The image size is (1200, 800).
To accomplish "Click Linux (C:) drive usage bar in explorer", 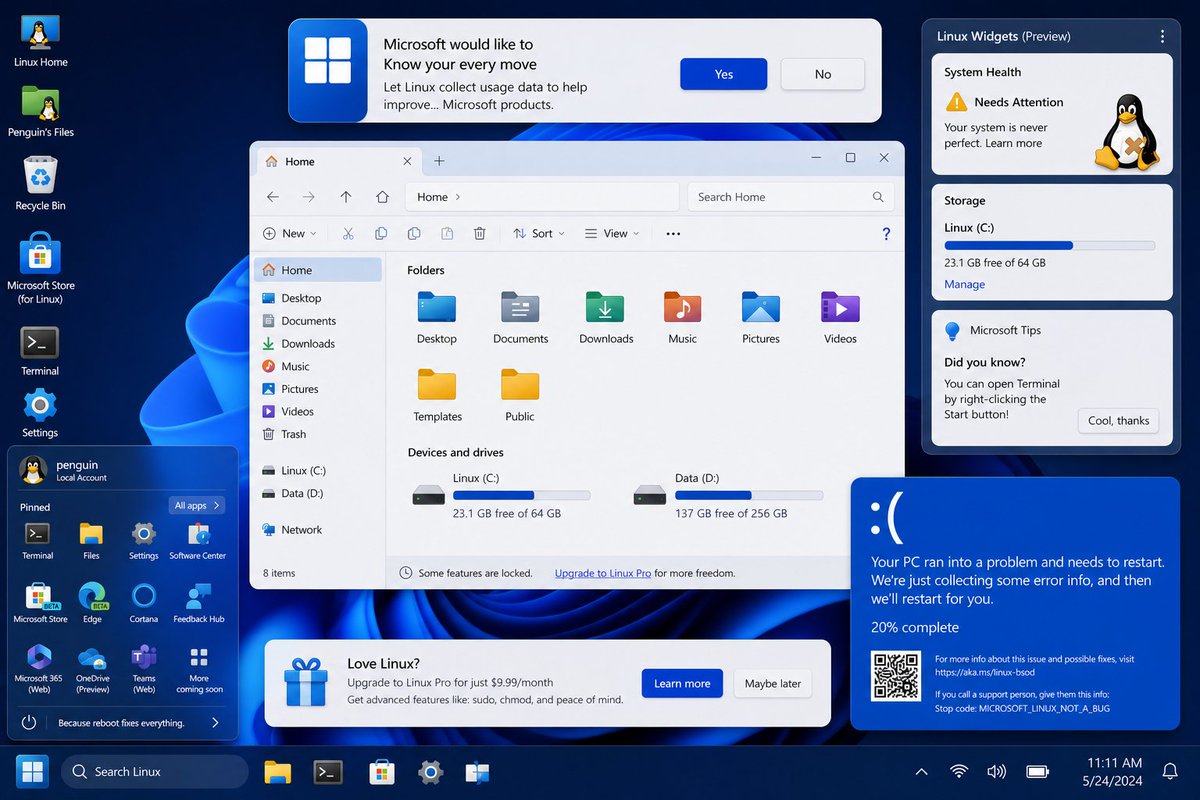I will [x=522, y=495].
